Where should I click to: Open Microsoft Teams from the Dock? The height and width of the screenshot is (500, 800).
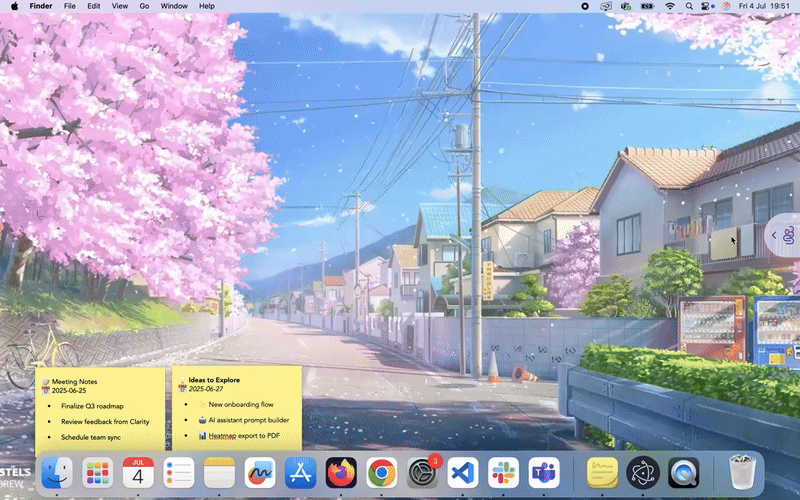point(543,472)
